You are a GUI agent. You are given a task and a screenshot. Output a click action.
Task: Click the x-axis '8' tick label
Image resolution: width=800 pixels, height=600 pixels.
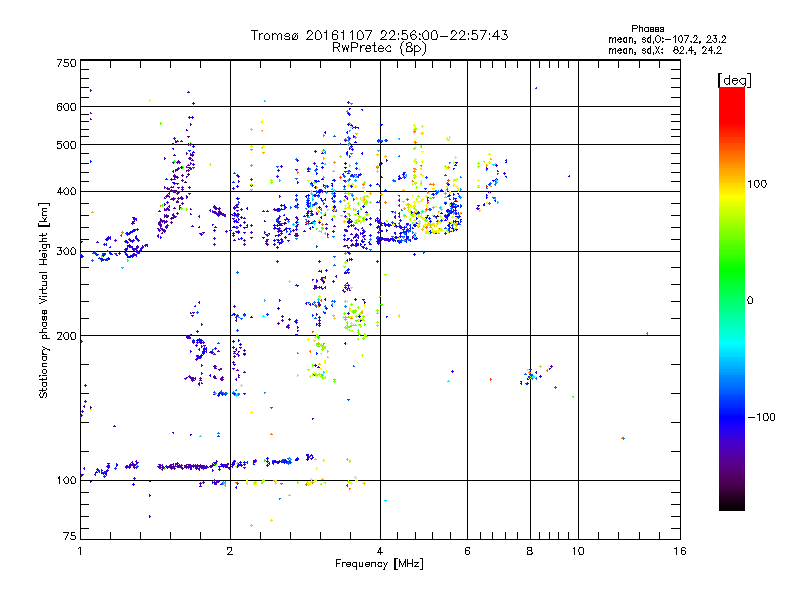pos(530,551)
